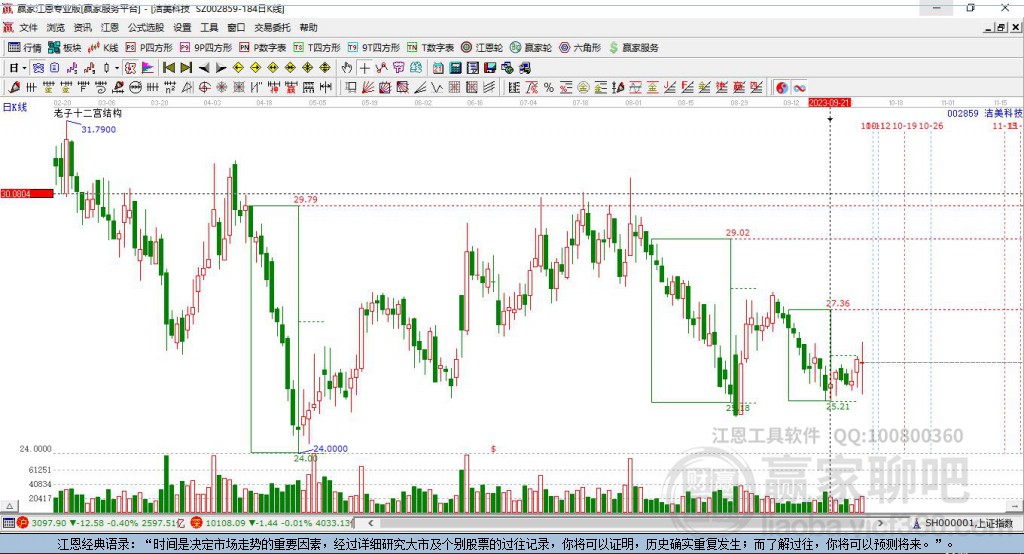This screenshot has height=554, width=1024.
Task: Click the 27.36 box price label
Action: [838, 303]
